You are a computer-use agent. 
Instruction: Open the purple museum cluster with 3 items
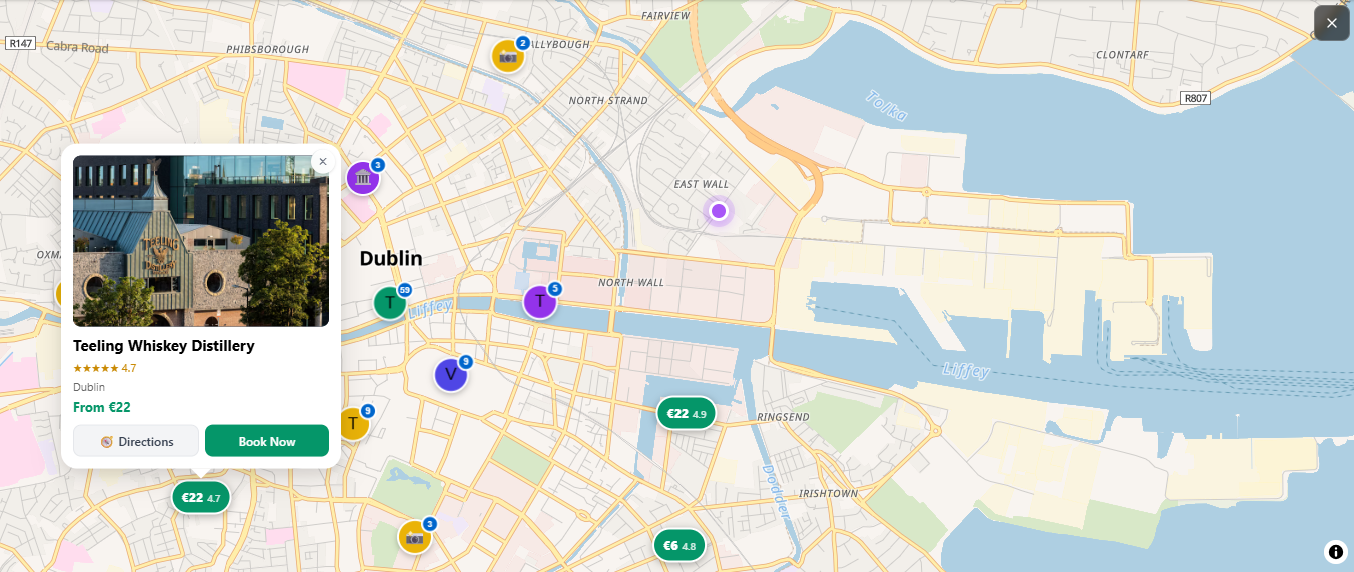[x=364, y=178]
